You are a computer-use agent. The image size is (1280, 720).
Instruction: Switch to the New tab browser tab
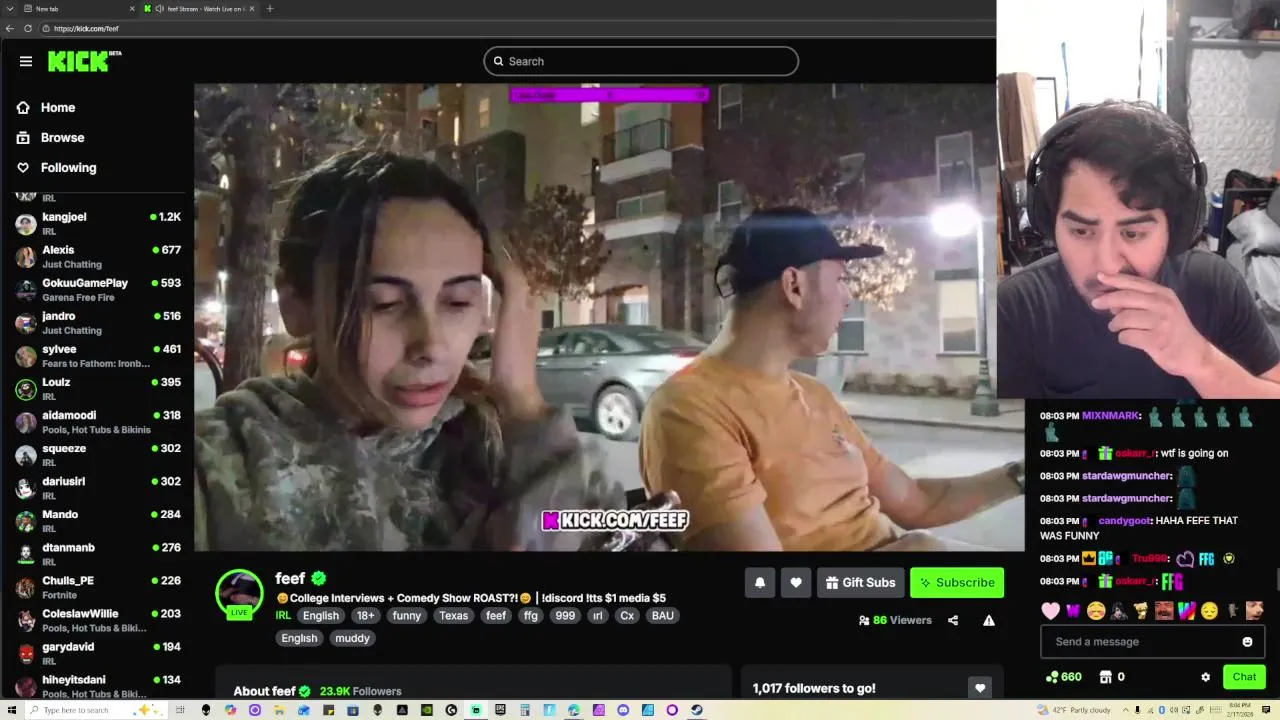tap(76, 9)
